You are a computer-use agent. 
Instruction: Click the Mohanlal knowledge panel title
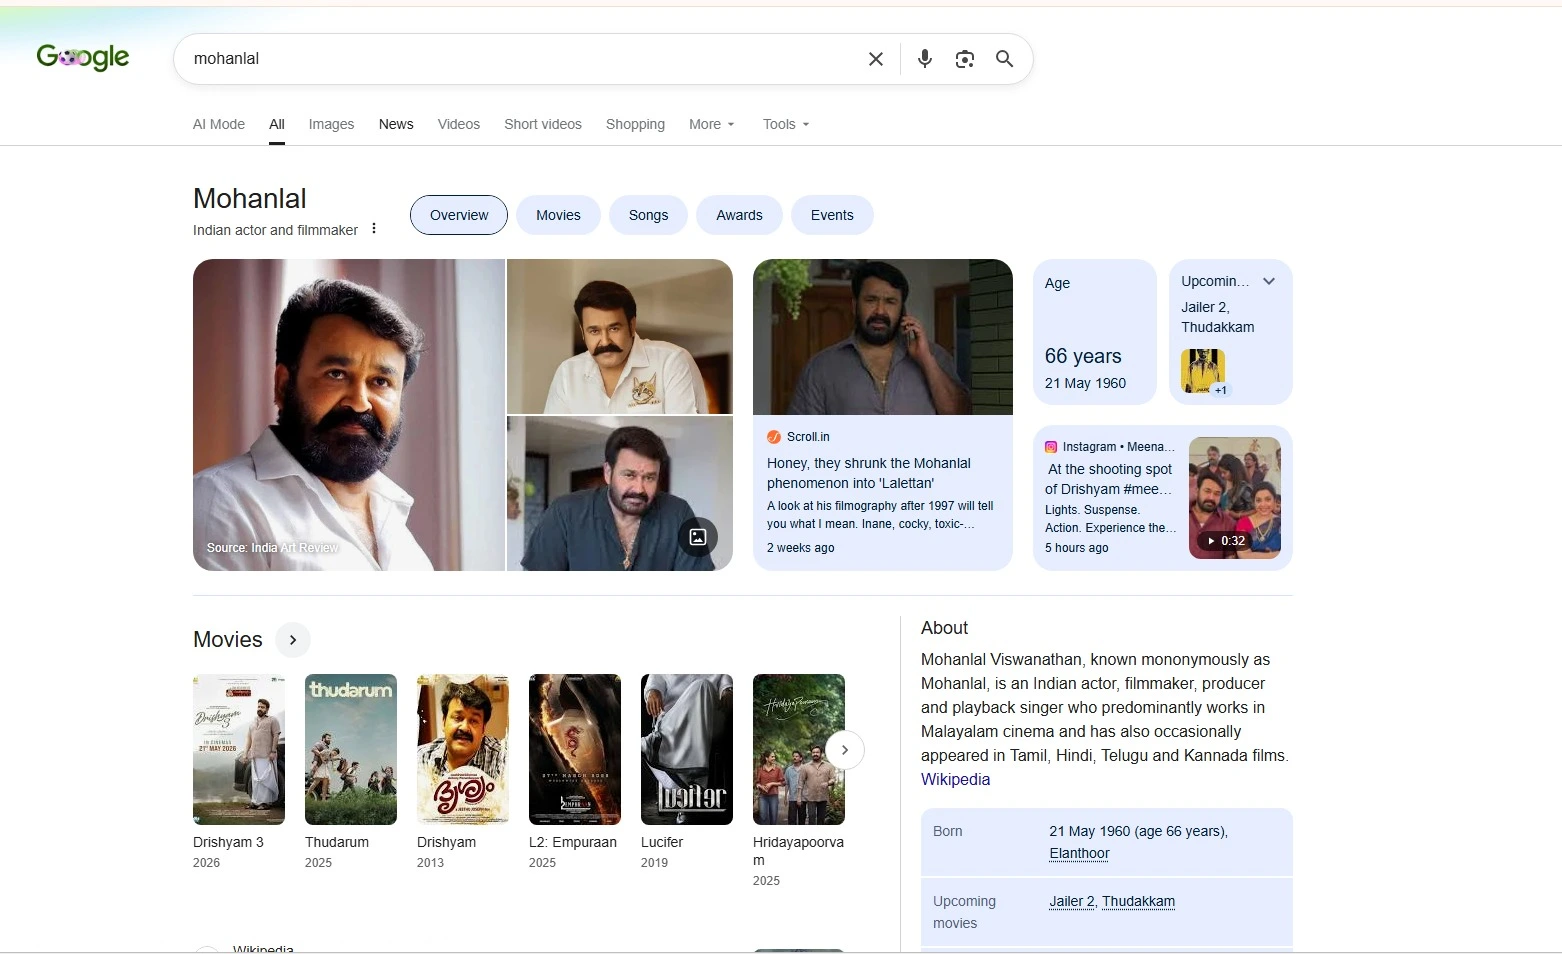tap(250, 198)
